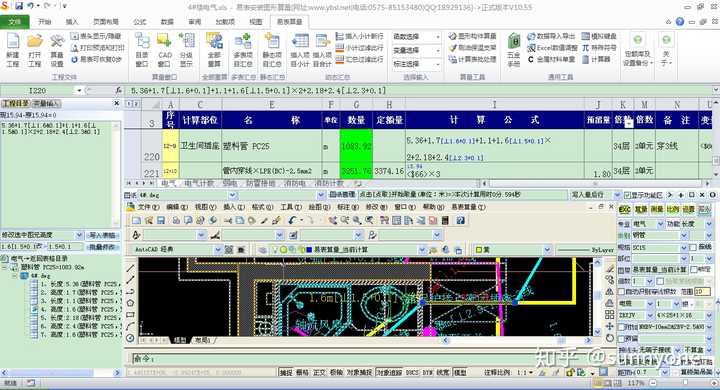Open a project with 打开工程 folder icon
The image size is (720, 390).
(34, 50)
